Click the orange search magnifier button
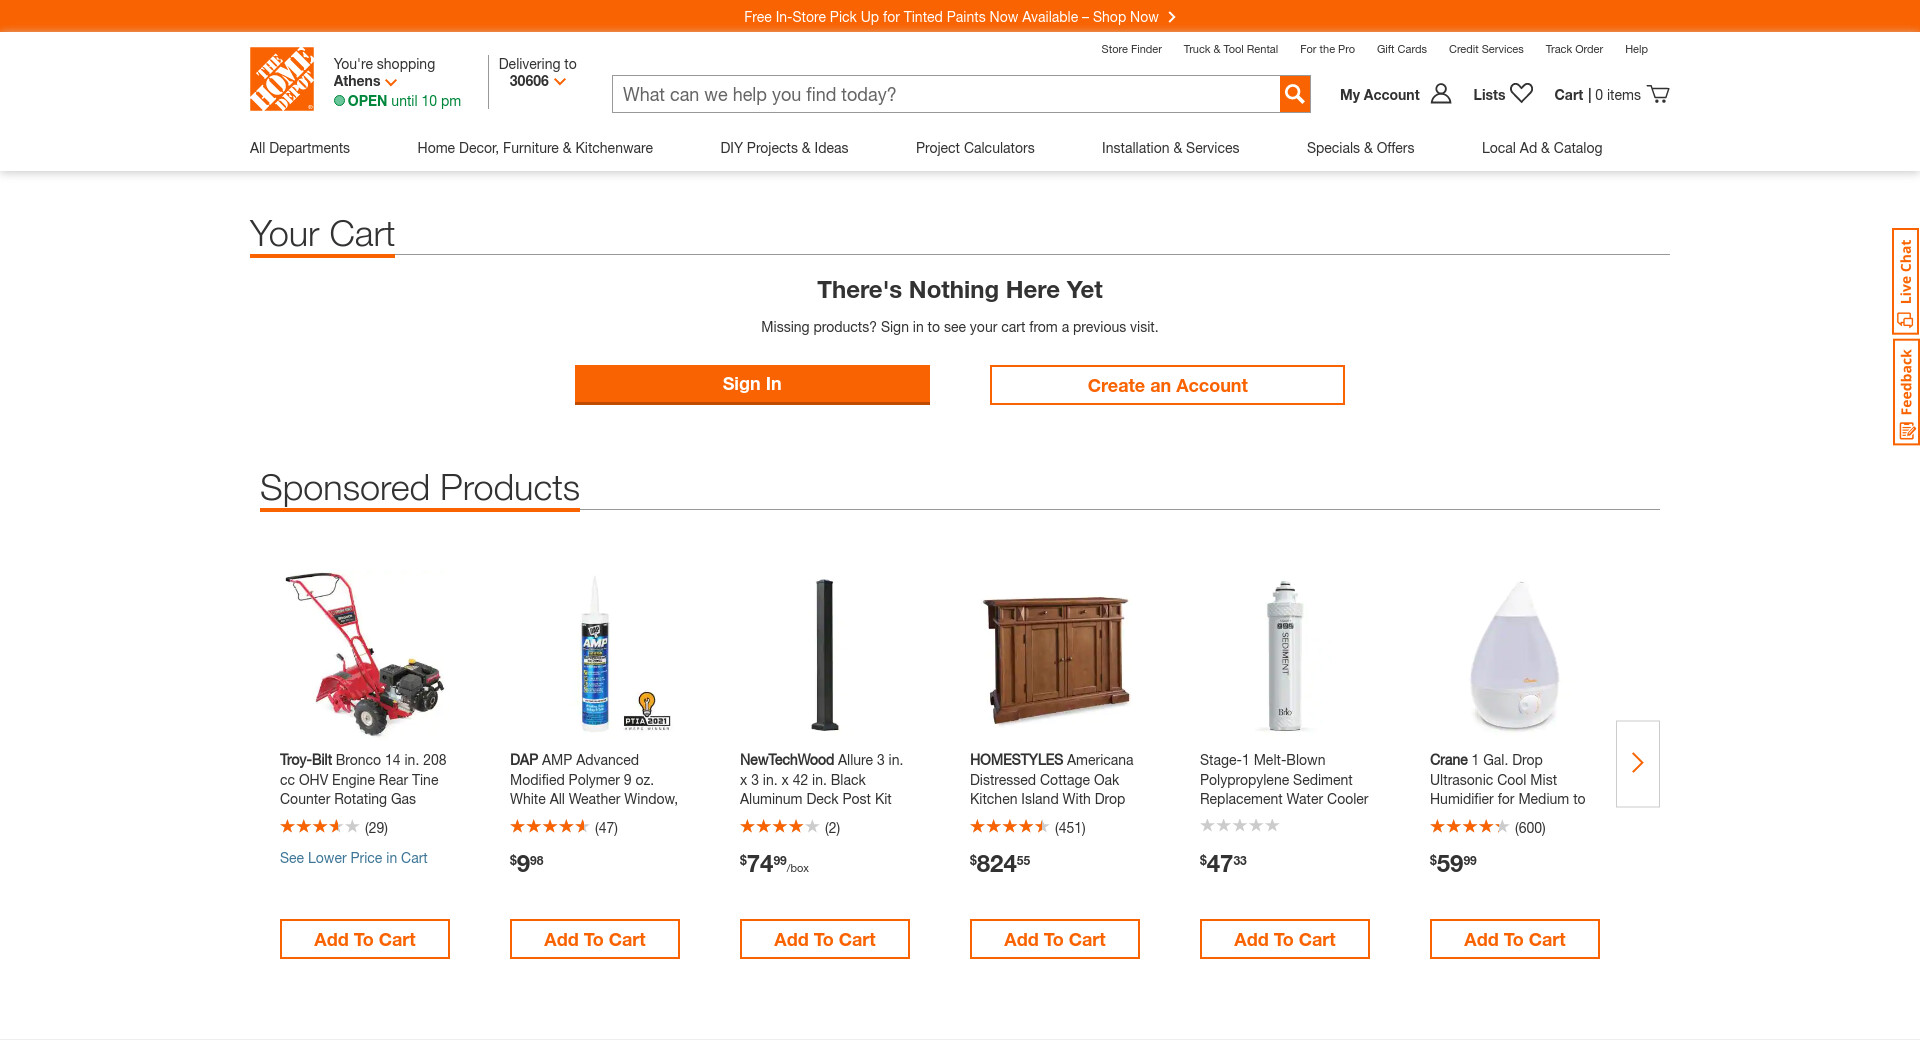 1295,94
